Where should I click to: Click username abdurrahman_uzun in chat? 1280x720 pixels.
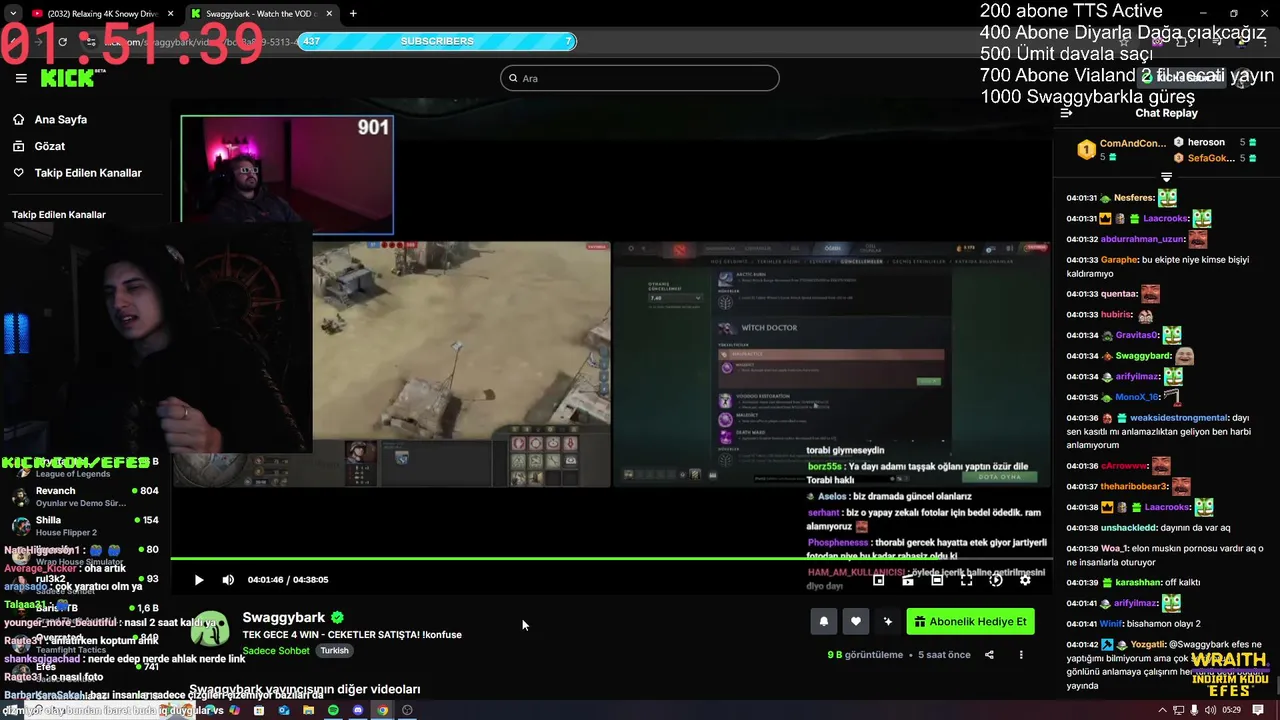tap(1143, 239)
